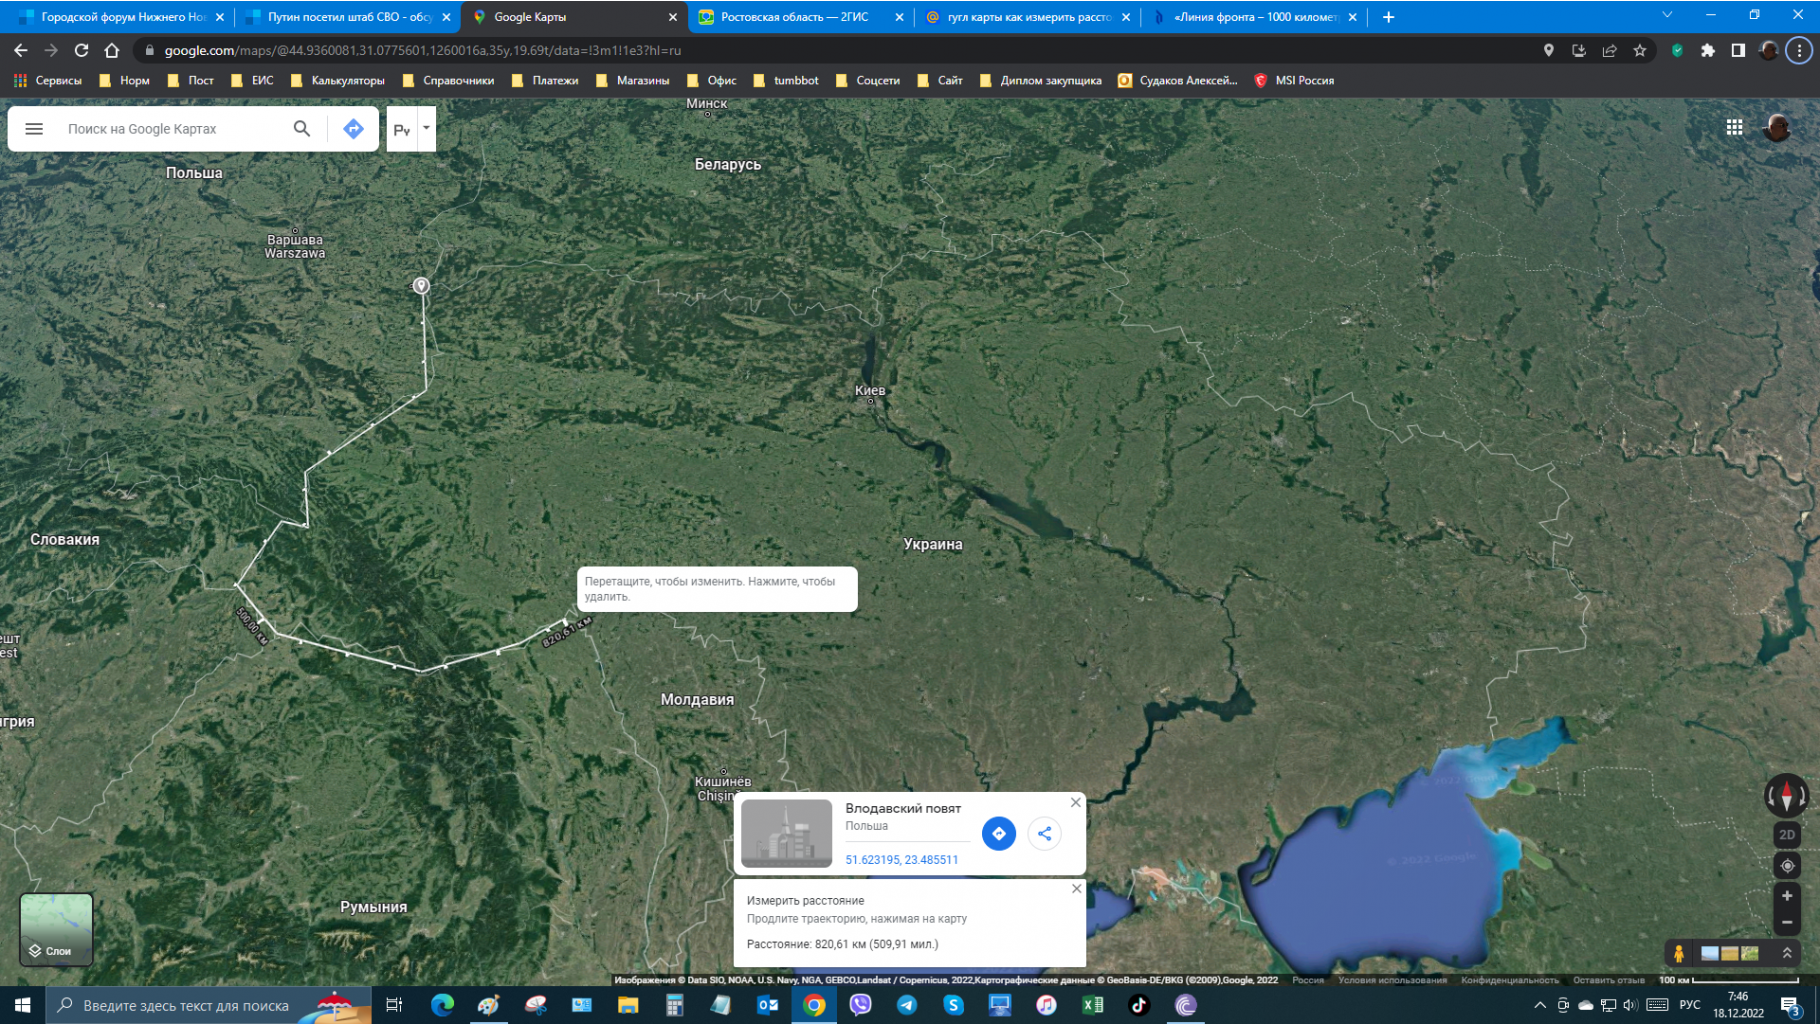Switch to Путин посетил штаб СВО tab
The image size is (1820, 1024).
point(347,17)
